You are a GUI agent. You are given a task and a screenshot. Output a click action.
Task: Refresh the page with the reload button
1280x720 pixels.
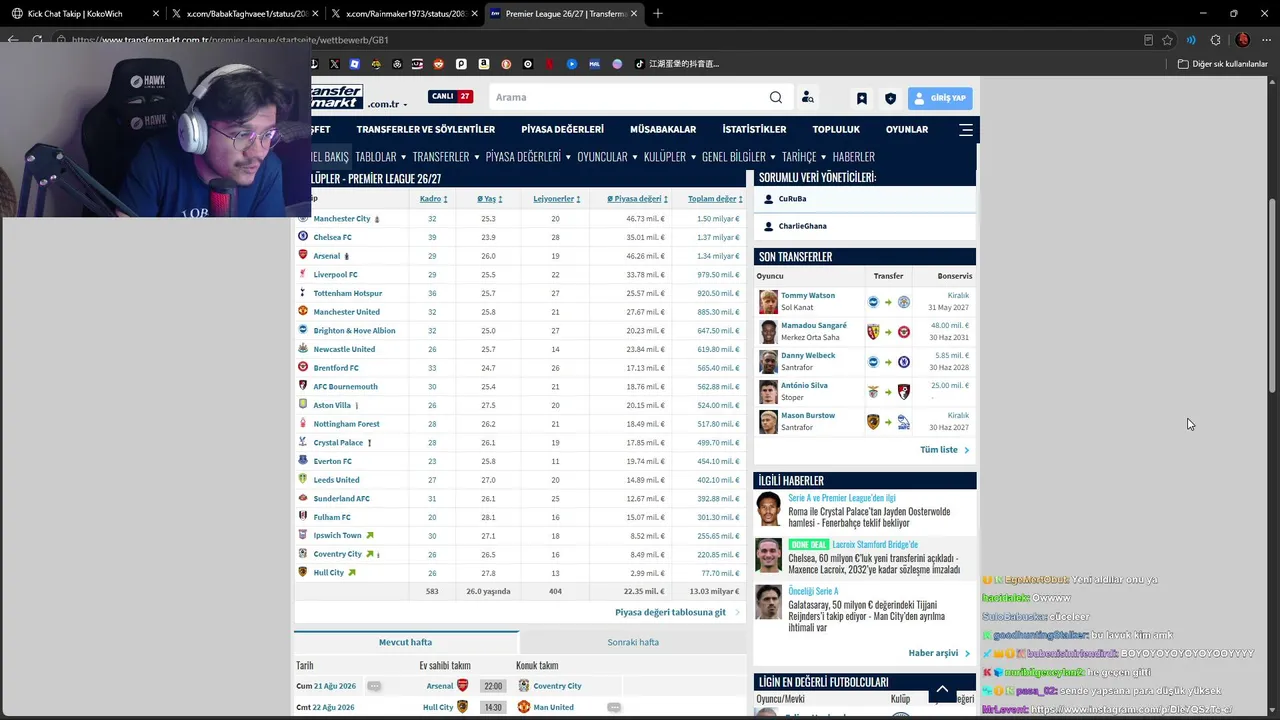(x=37, y=40)
